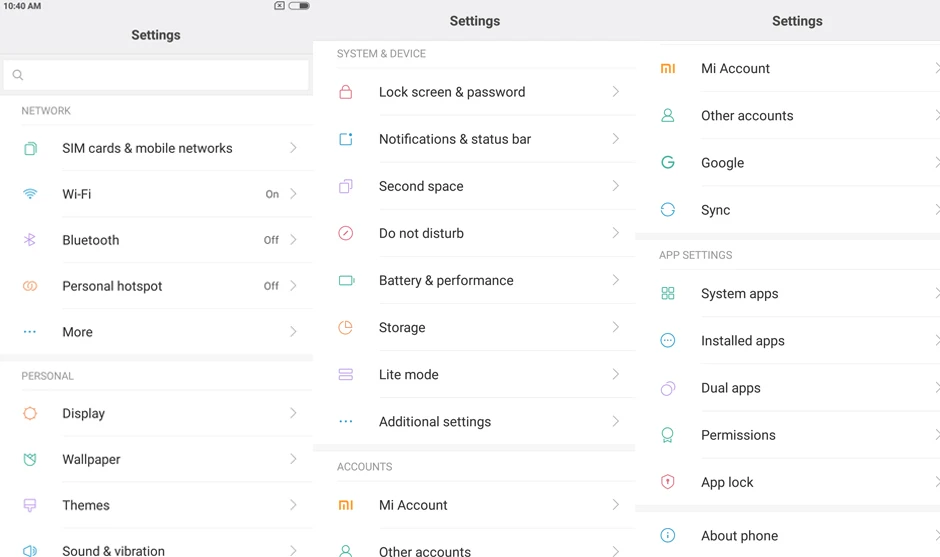Screen dimensions: 940x557
Task: Click the Permissions badge icon
Action: pyautogui.click(x=668, y=435)
